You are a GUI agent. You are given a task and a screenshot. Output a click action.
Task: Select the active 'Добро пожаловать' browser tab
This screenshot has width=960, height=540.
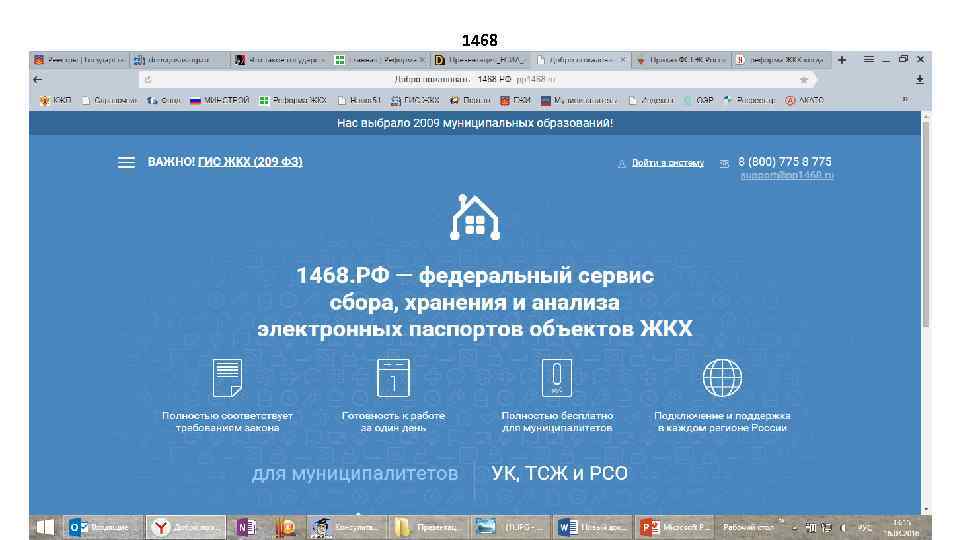[580, 60]
